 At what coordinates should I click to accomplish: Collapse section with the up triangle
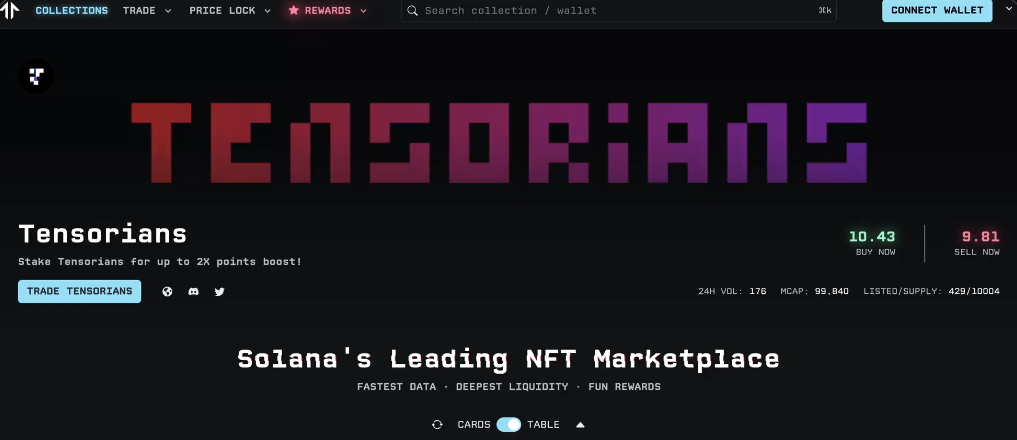click(x=580, y=424)
